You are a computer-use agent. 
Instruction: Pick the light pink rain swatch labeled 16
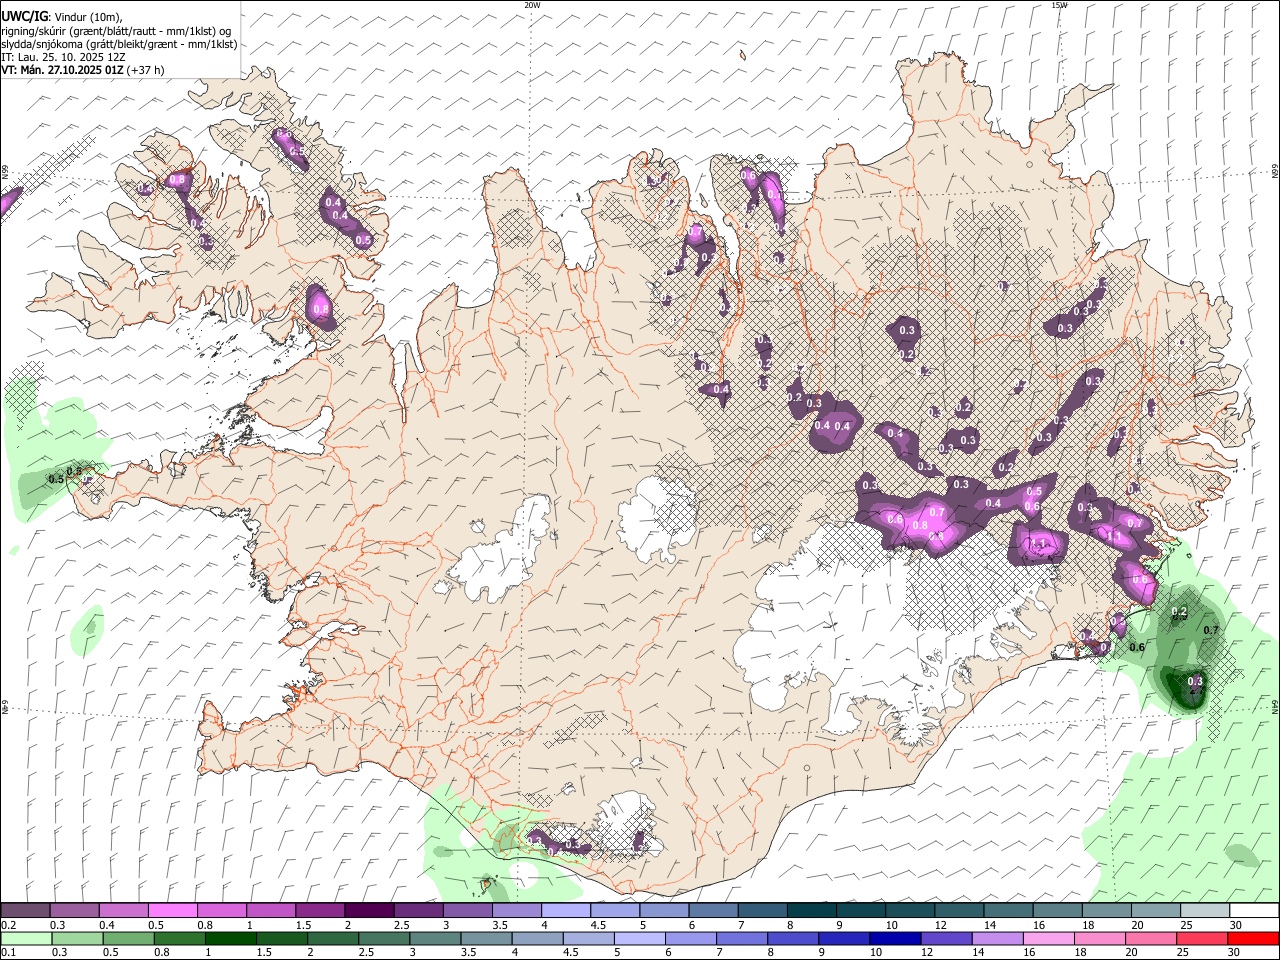pyautogui.click(x=1048, y=939)
